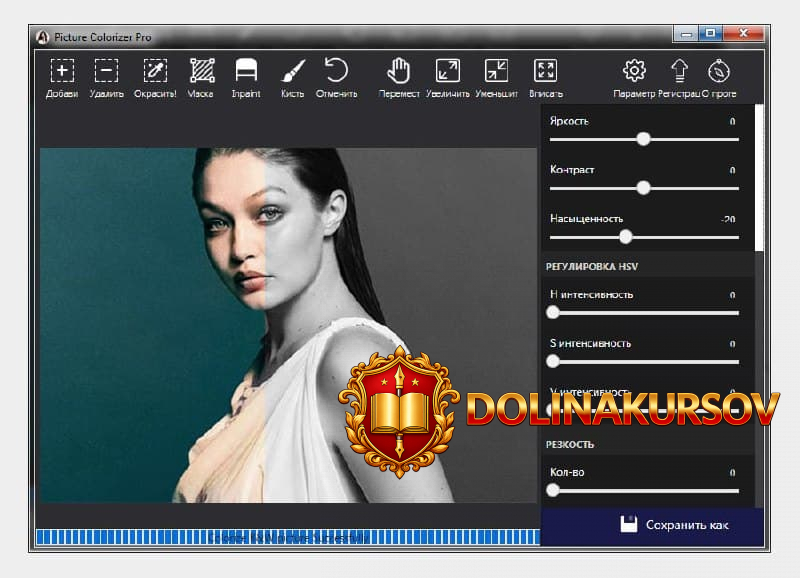Open the О программе about icon

(718, 71)
